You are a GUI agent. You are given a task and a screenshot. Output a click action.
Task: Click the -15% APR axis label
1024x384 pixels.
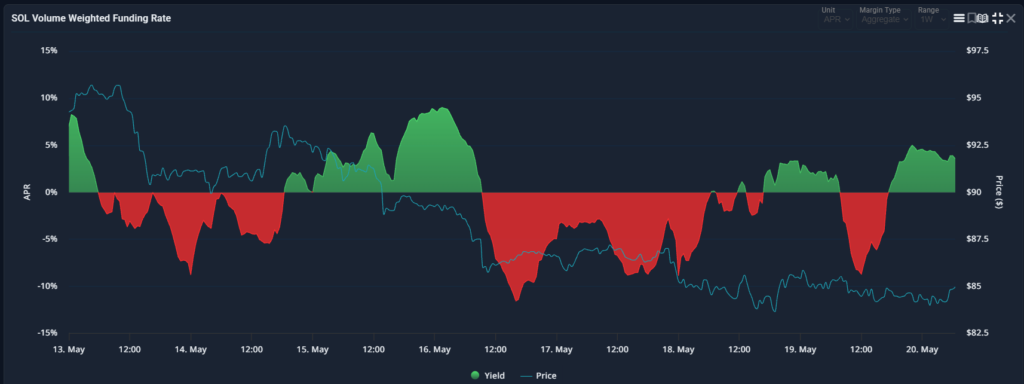tap(48, 333)
